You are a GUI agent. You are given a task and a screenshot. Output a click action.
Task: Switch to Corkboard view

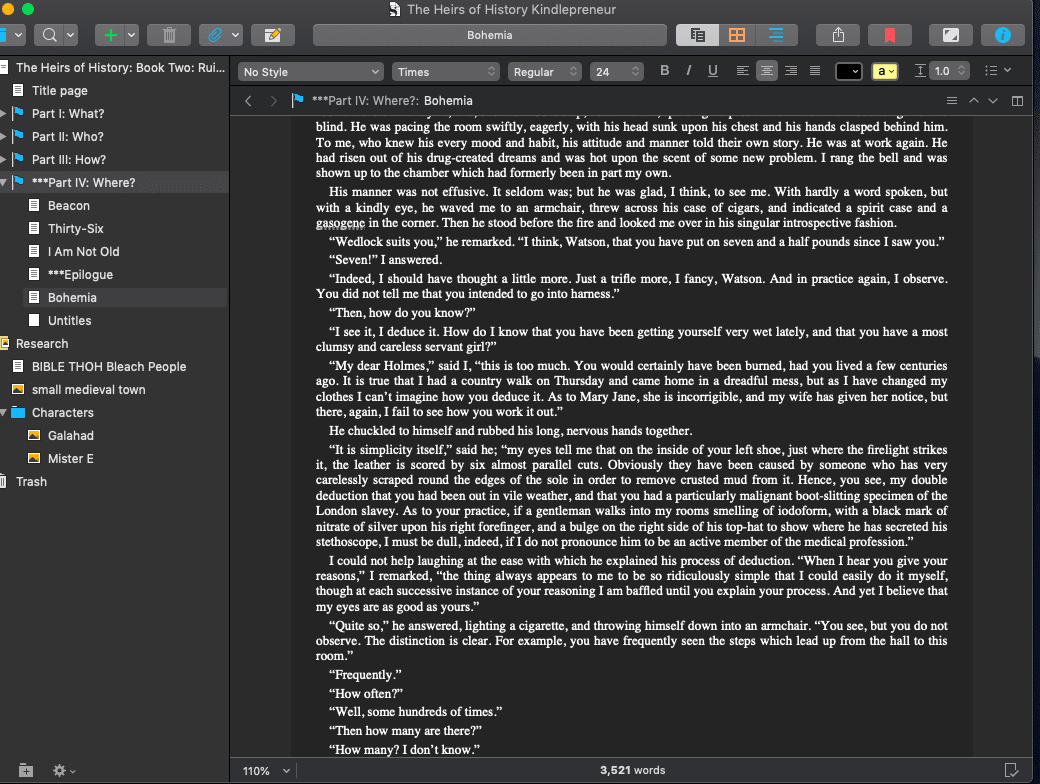click(x=737, y=34)
